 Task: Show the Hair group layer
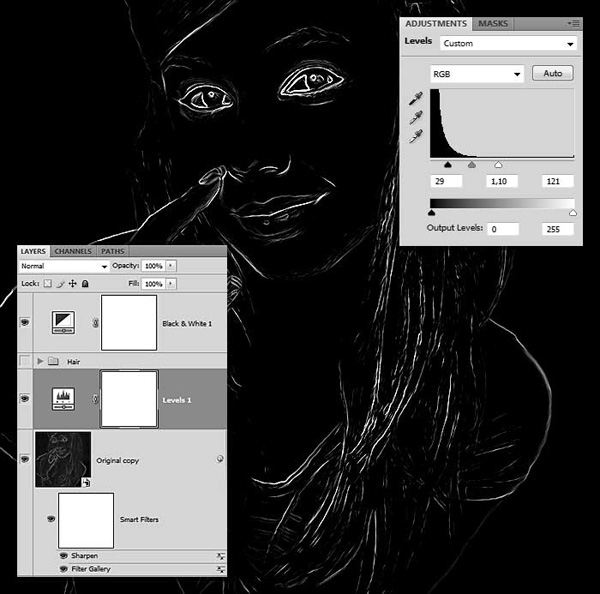tap(25, 361)
